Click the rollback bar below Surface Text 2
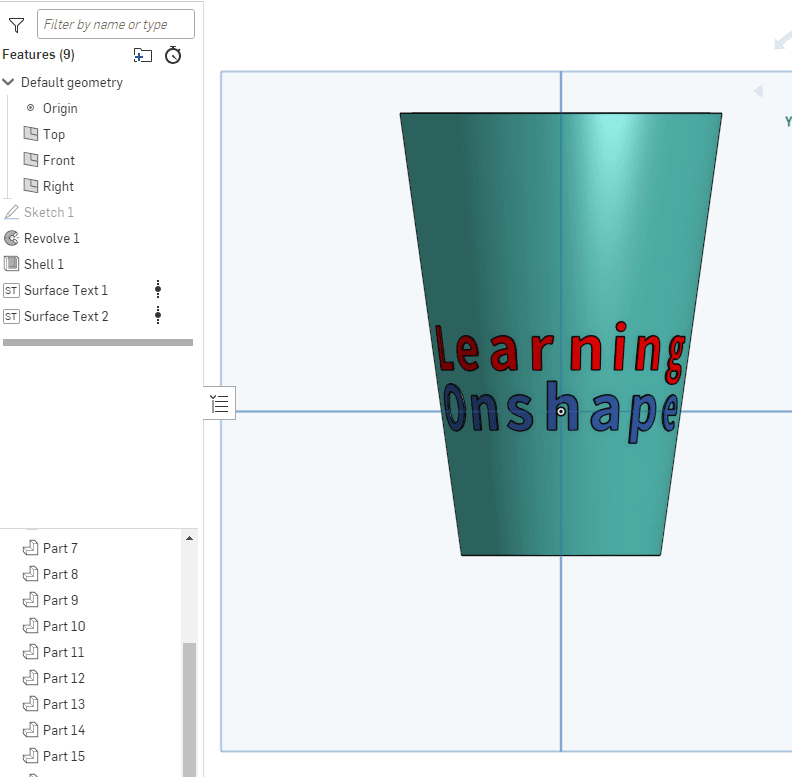The image size is (792, 777). click(98, 342)
